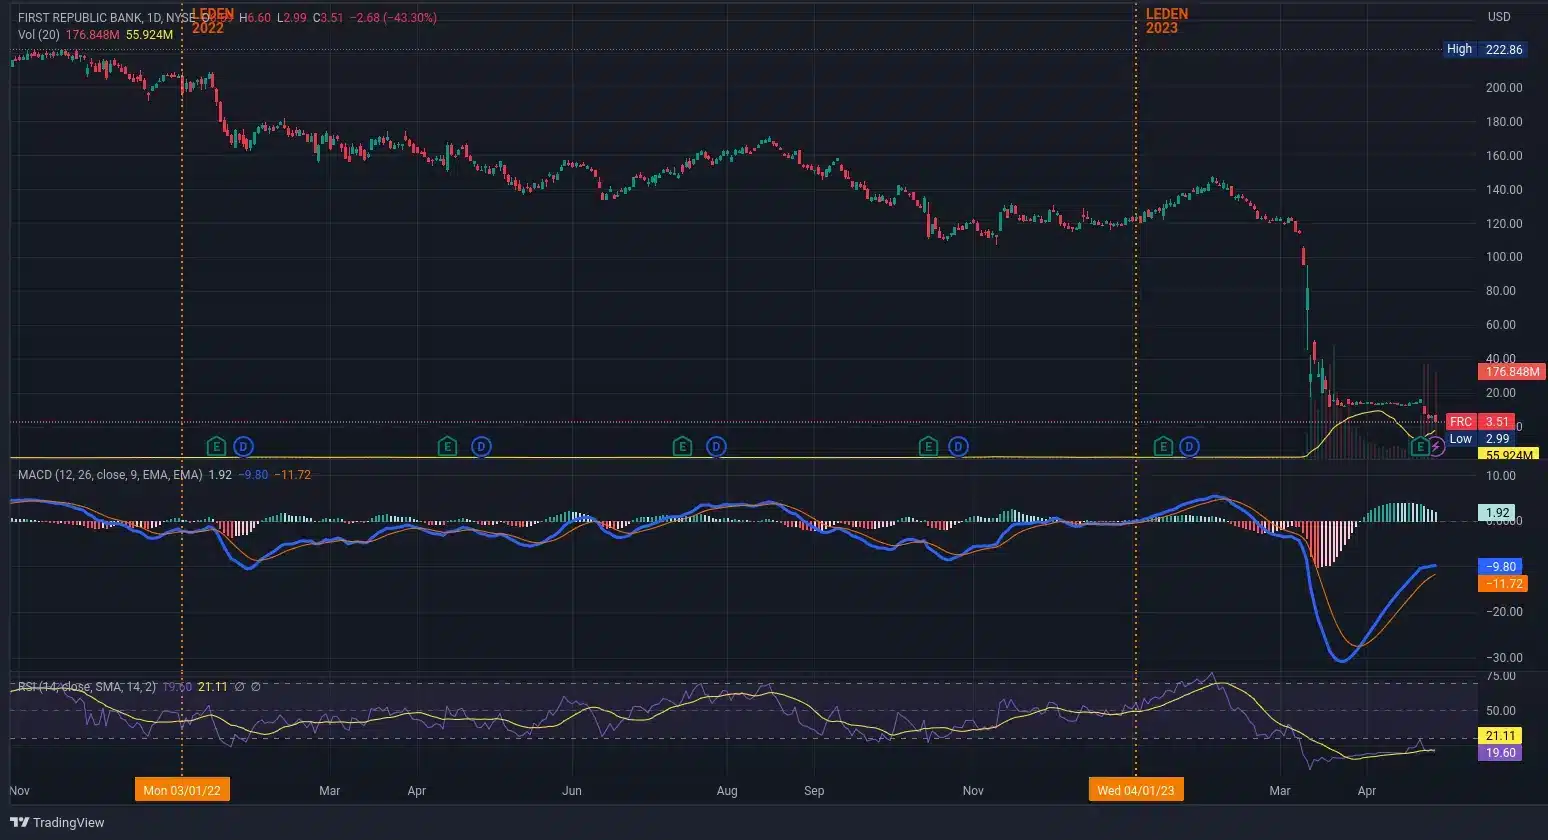The height and width of the screenshot is (840, 1548).
Task: Click the January 2022 dividend D marker
Action: pyautogui.click(x=243, y=446)
